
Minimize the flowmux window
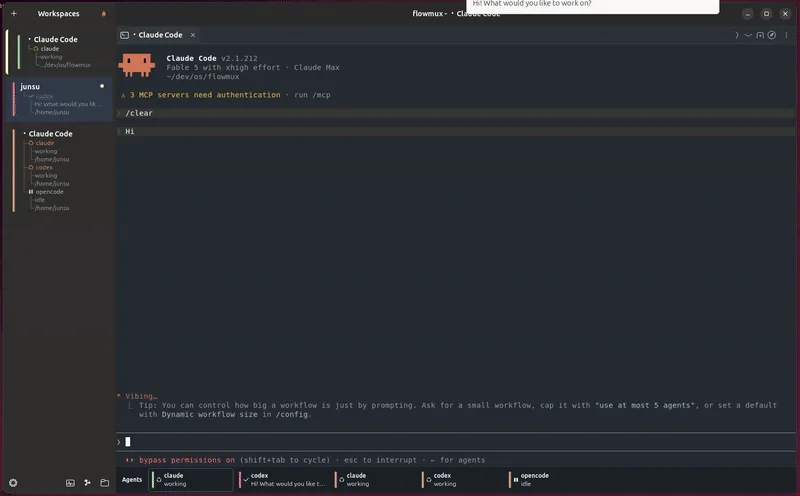pos(747,14)
